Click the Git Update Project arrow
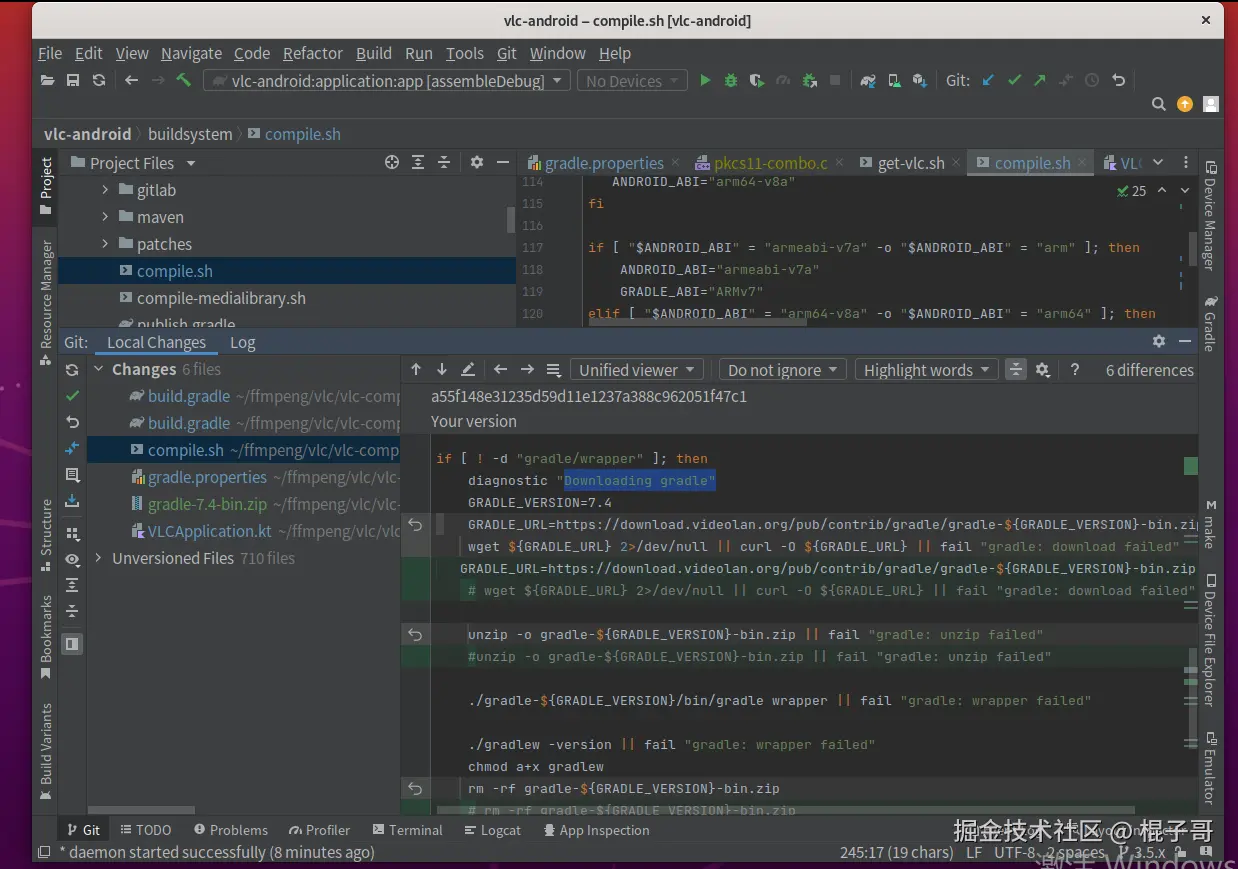1238x869 pixels. pyautogui.click(x=988, y=81)
